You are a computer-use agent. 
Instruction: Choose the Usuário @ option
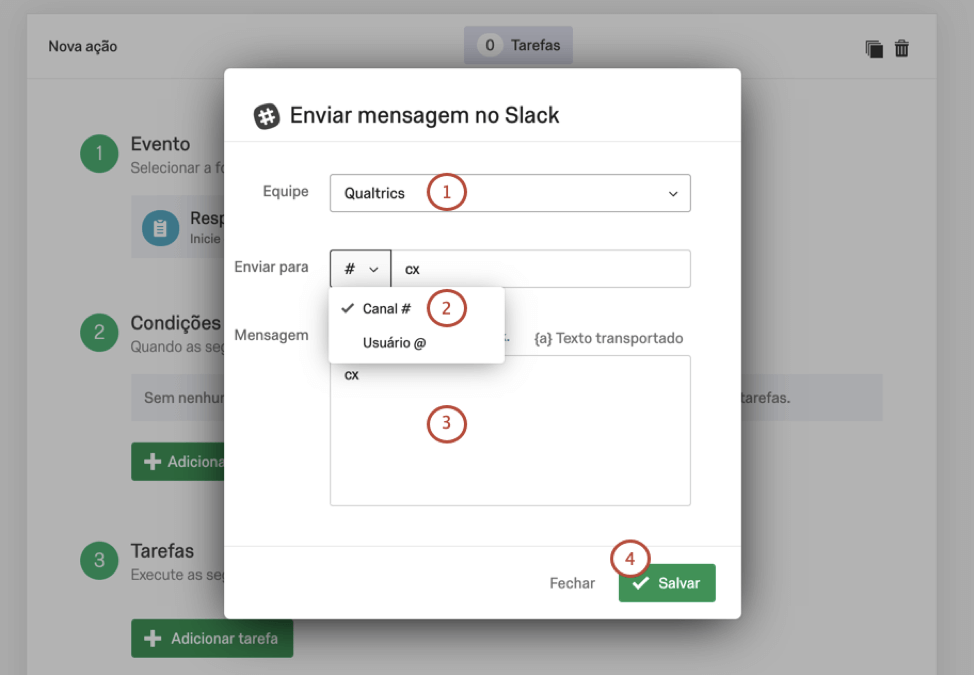tap(394, 342)
